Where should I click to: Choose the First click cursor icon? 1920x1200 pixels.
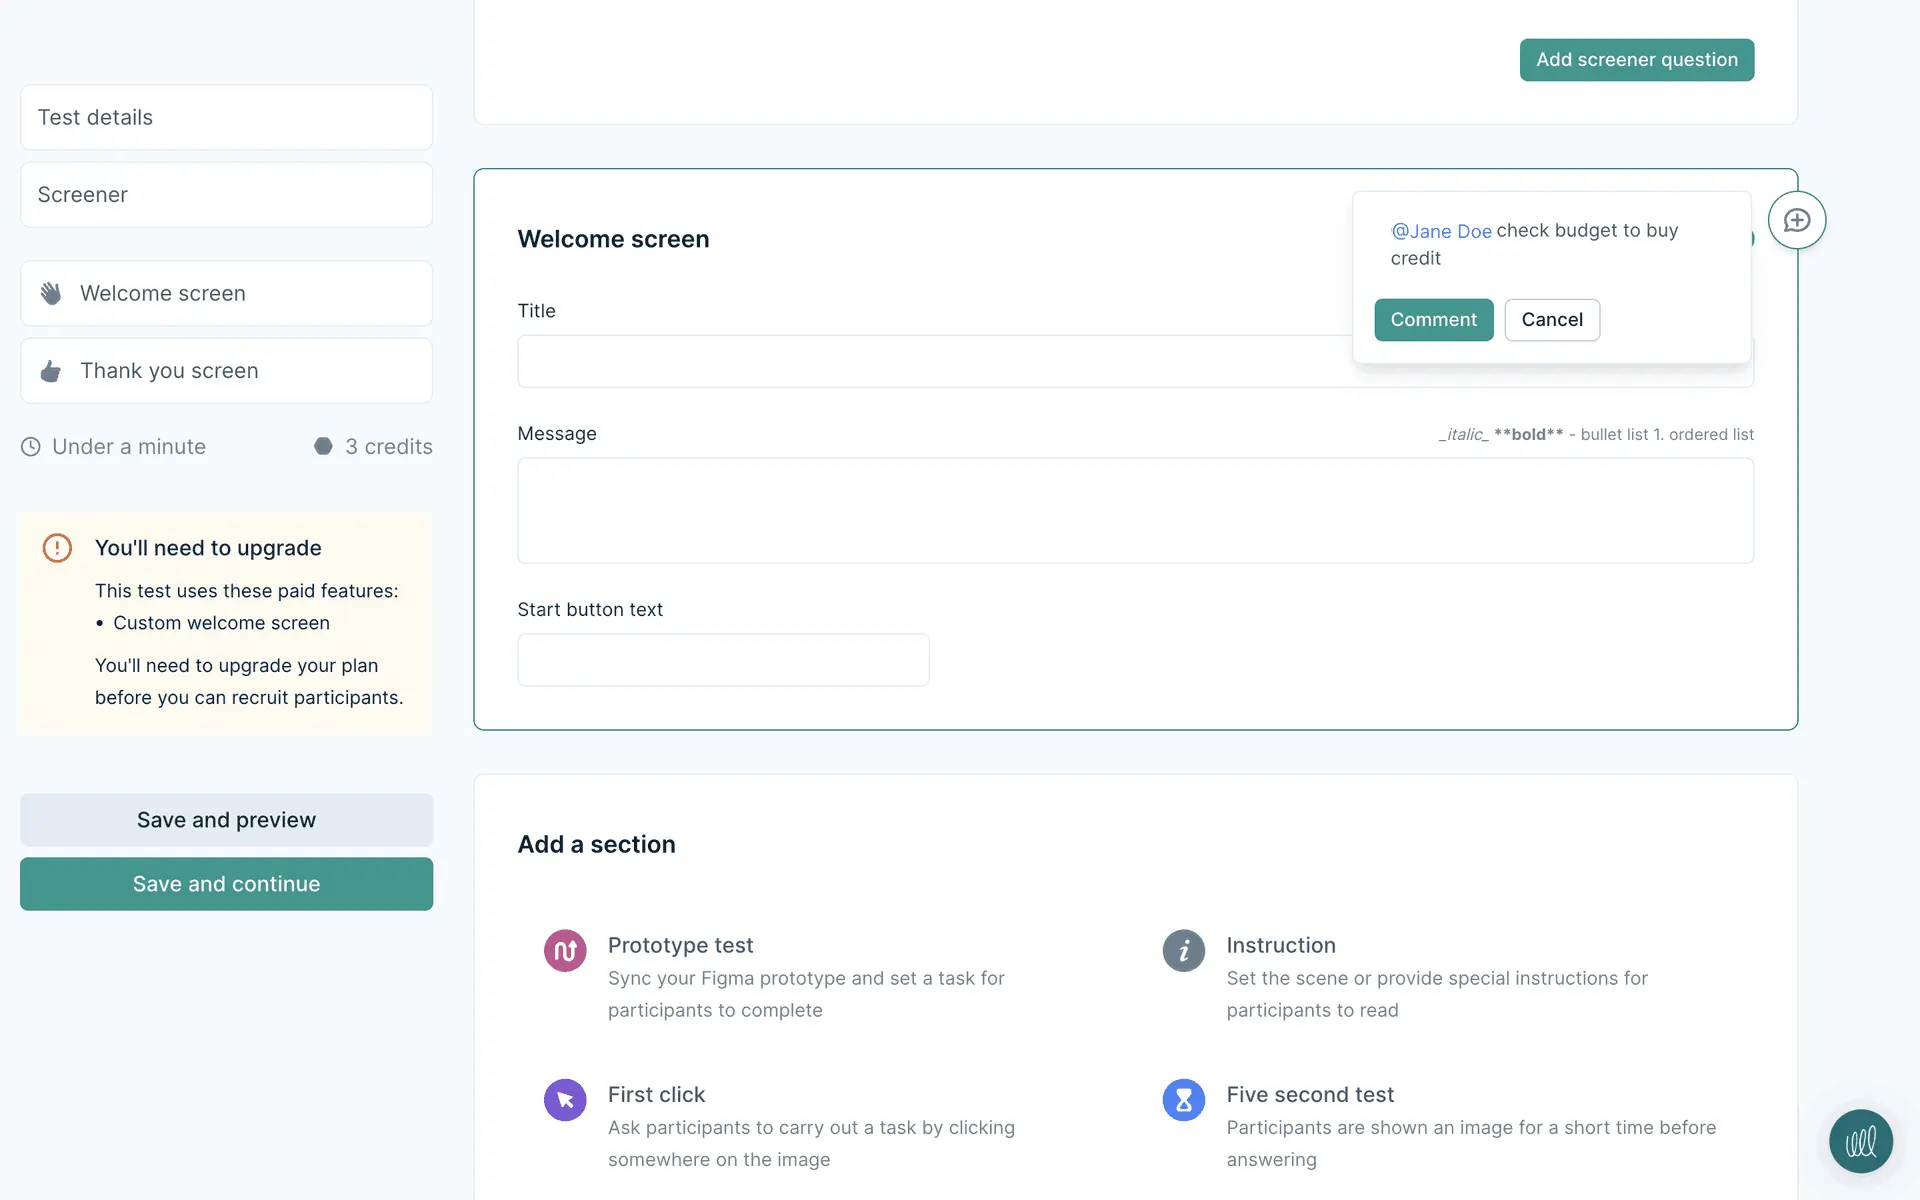click(x=565, y=1100)
